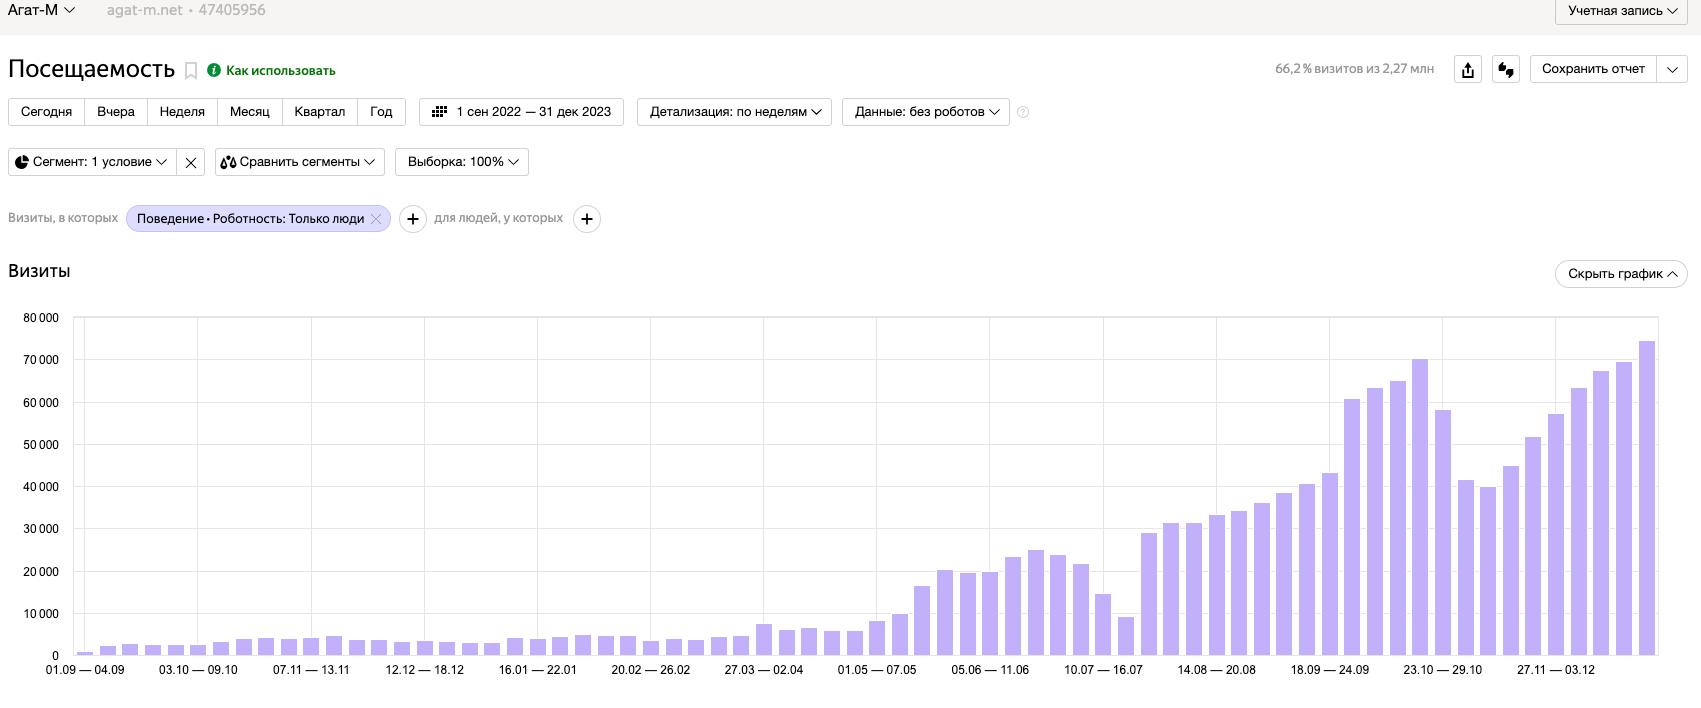Select the Сегодня period
This screenshot has height=708, width=1701.
pyautogui.click(x=46, y=112)
